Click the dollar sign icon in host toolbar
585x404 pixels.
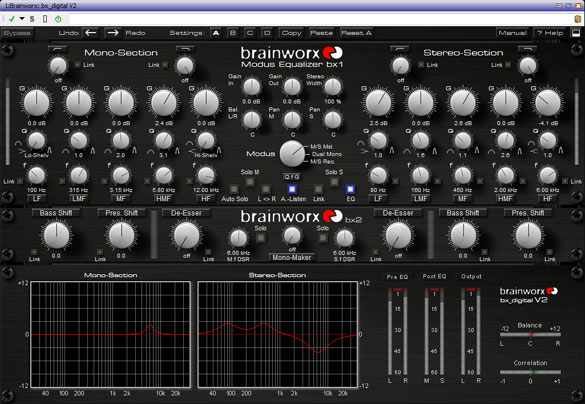pos(32,19)
